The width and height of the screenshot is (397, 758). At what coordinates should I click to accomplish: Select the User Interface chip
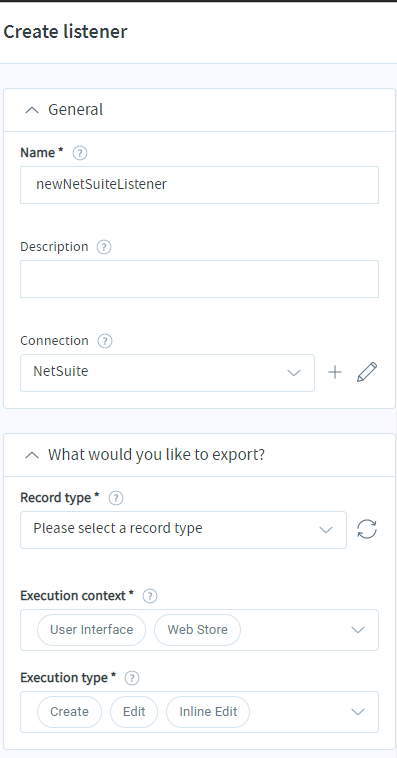tap(91, 630)
